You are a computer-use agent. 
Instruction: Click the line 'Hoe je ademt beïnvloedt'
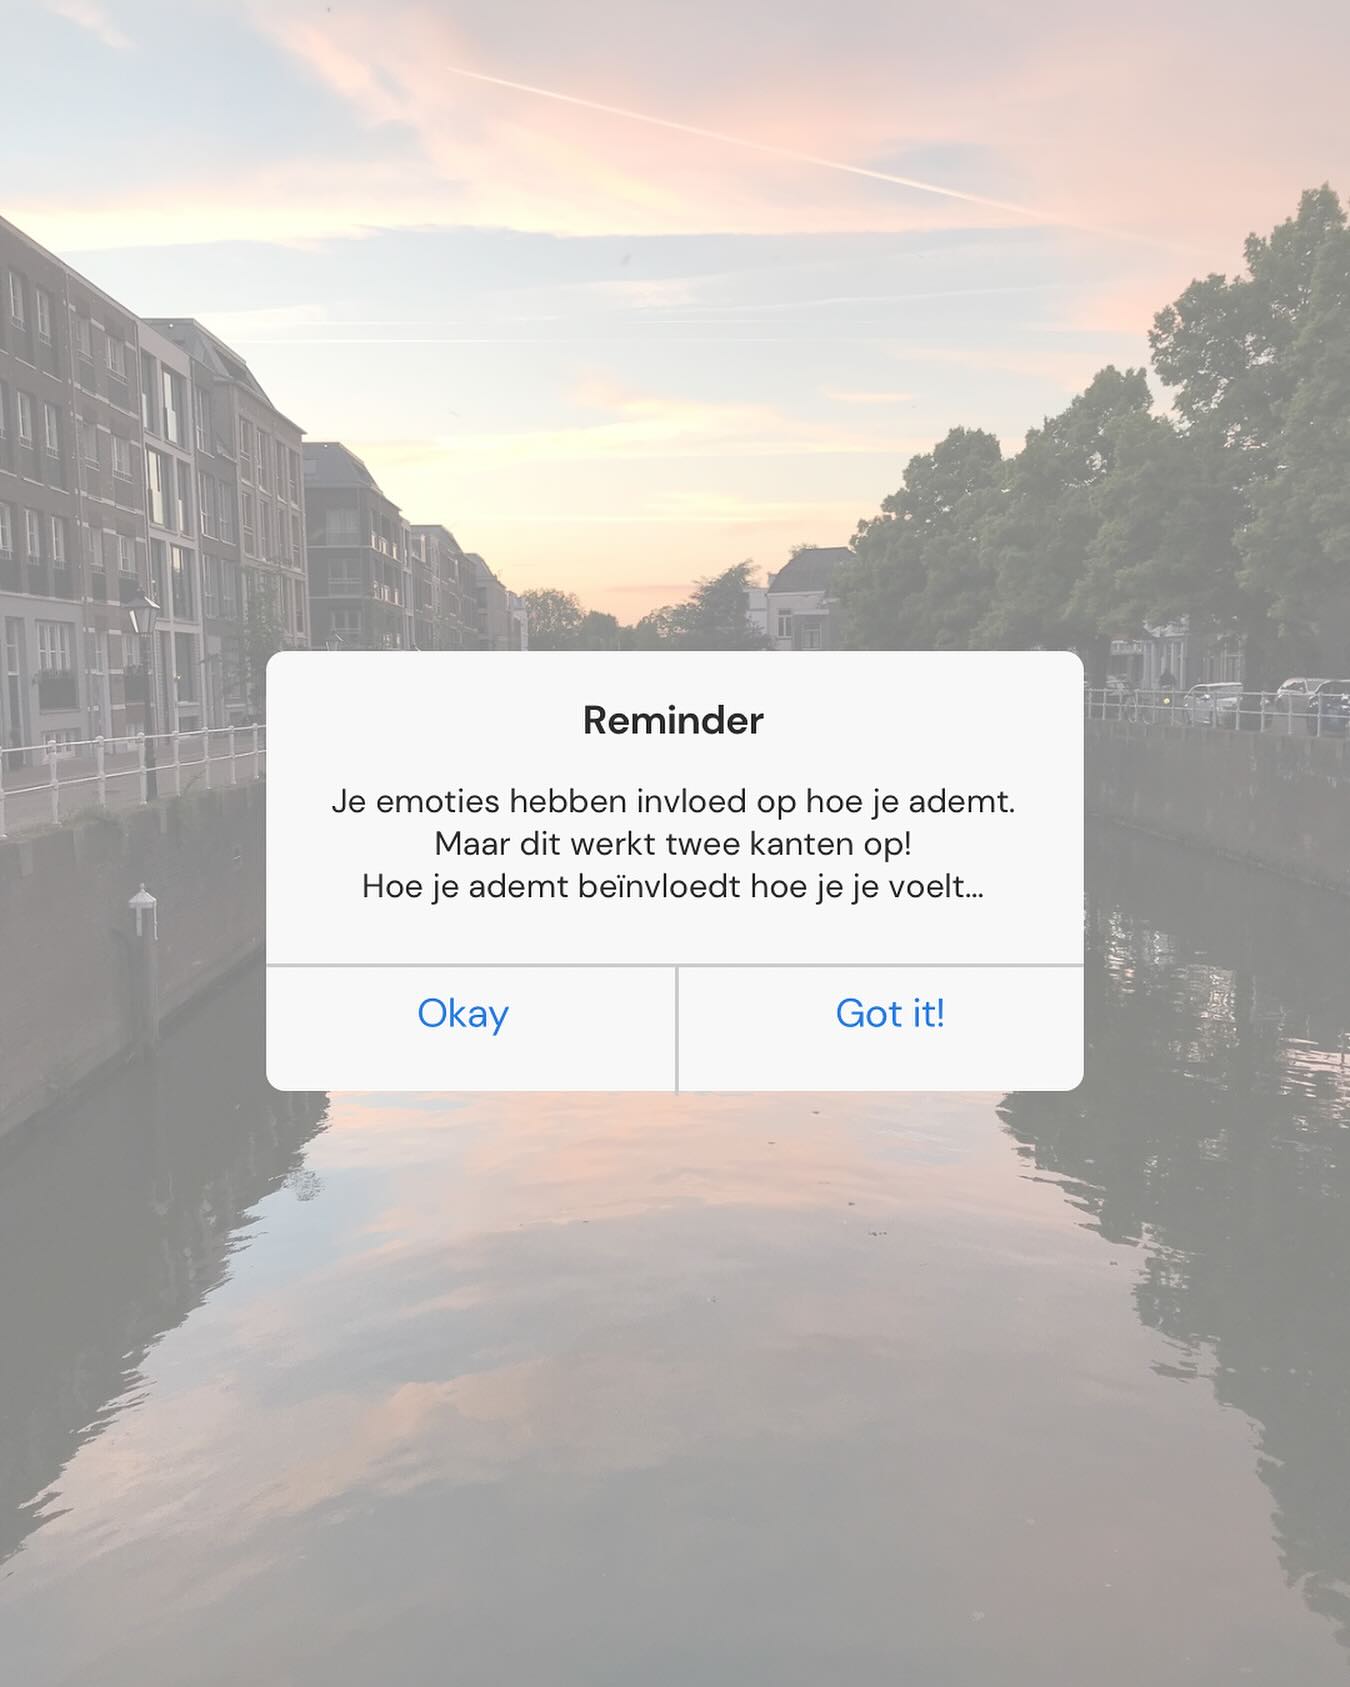pyautogui.click(x=673, y=886)
